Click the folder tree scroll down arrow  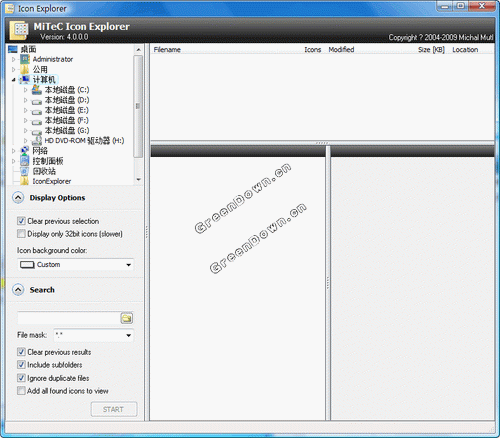[x=138, y=179]
